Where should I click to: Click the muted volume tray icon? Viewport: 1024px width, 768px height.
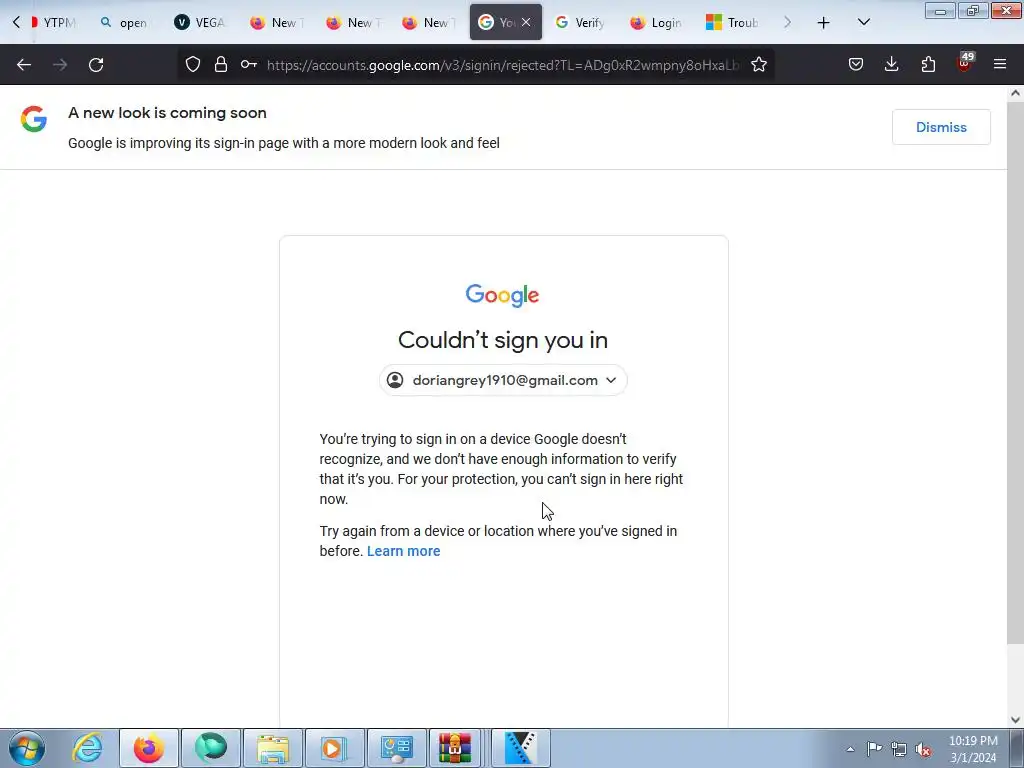[x=923, y=749]
